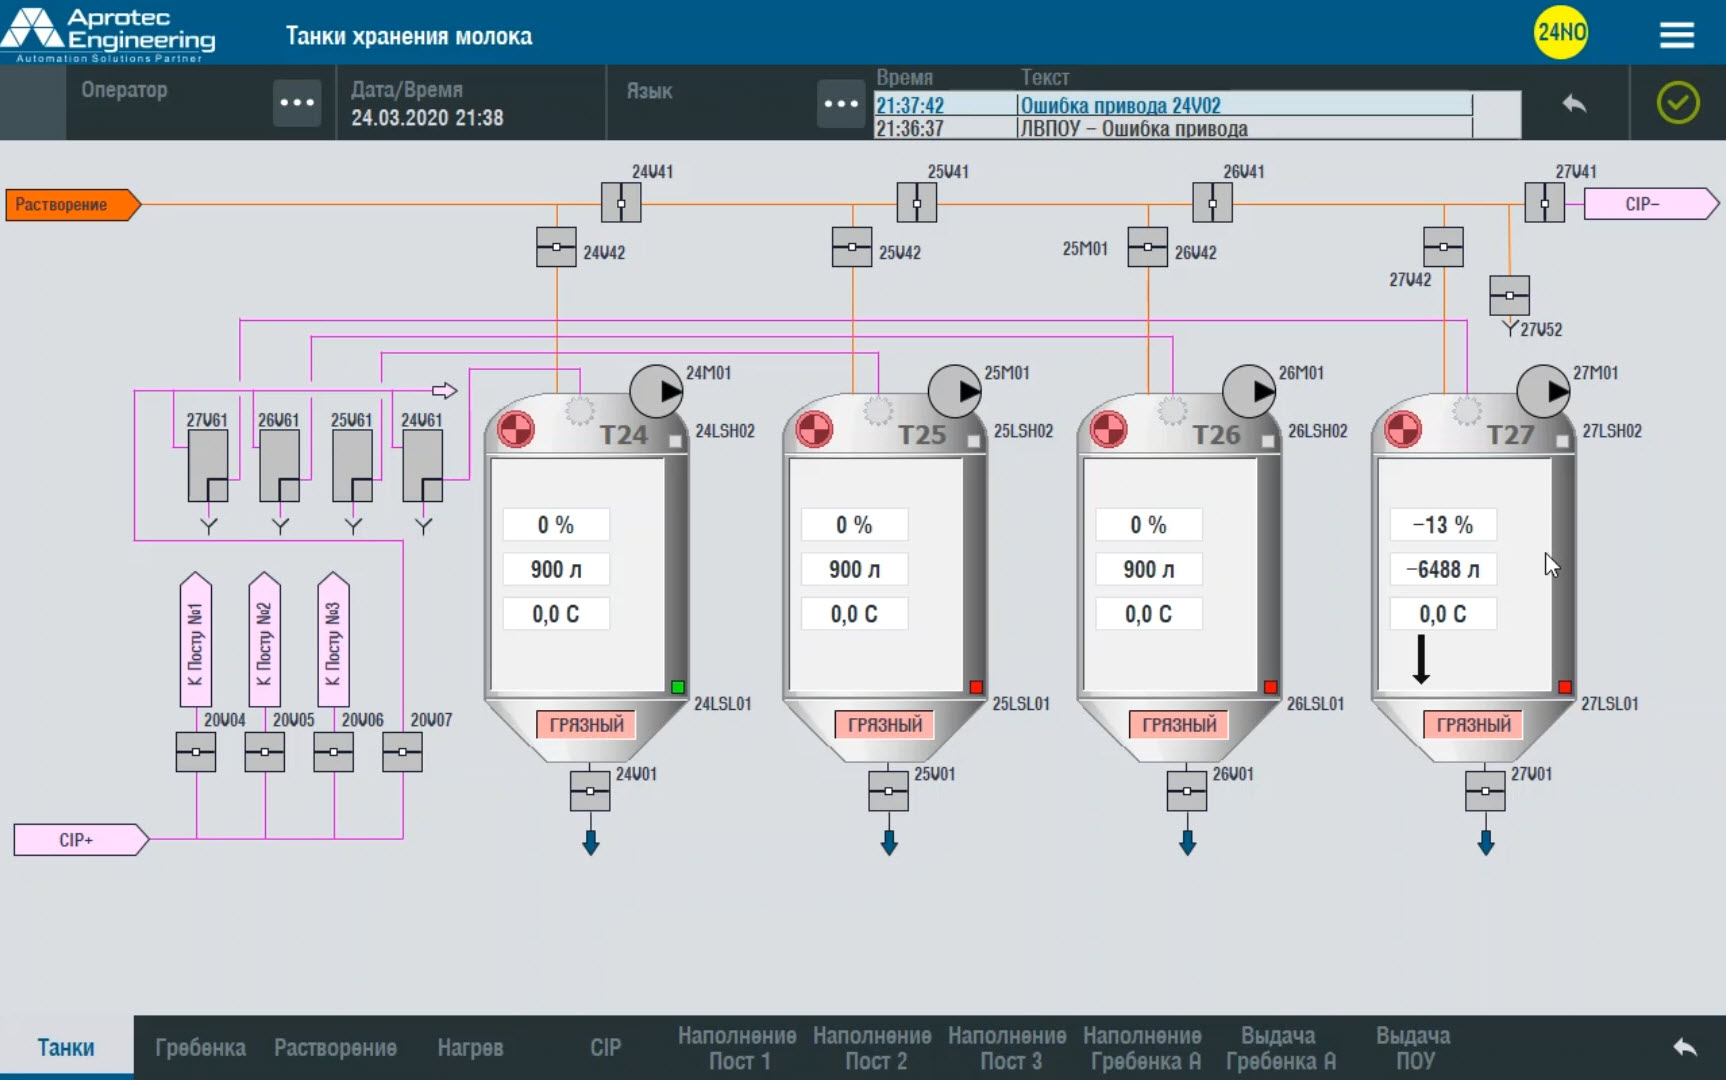
Task: Open valve 24V41 on the top line
Action: [x=620, y=202]
